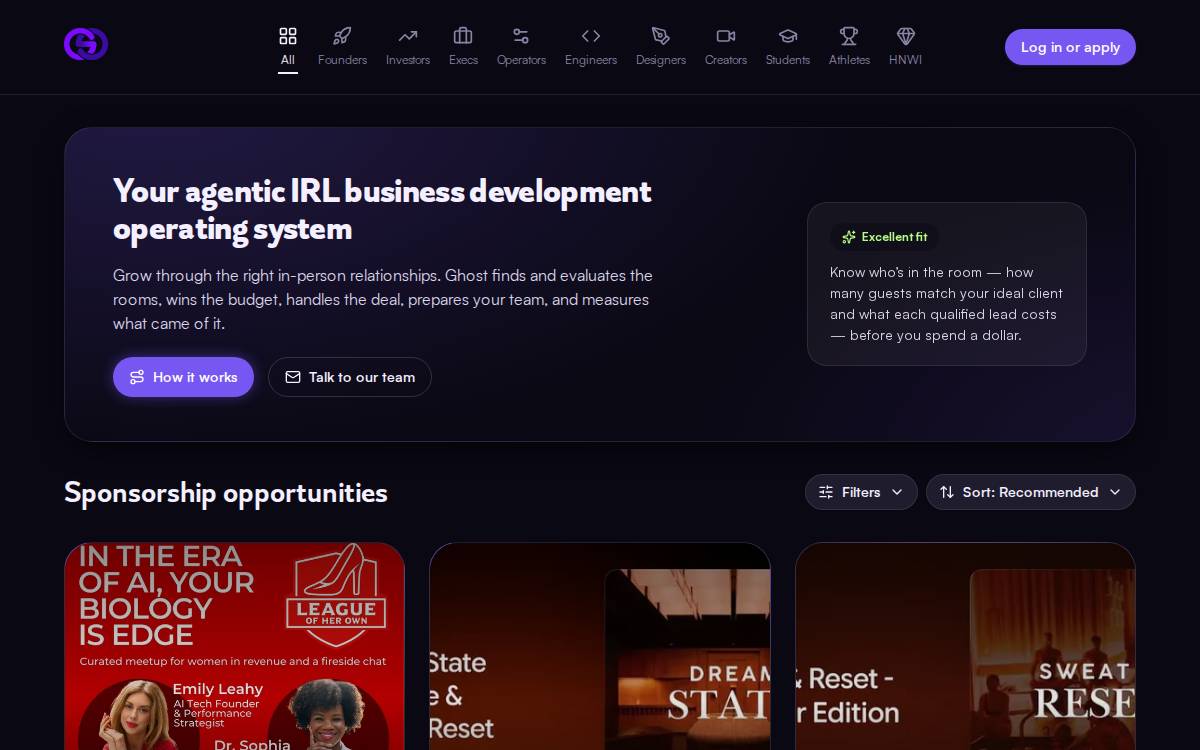This screenshot has width=1200, height=750.
Task: Click the Execs label text
Action: click(x=463, y=60)
